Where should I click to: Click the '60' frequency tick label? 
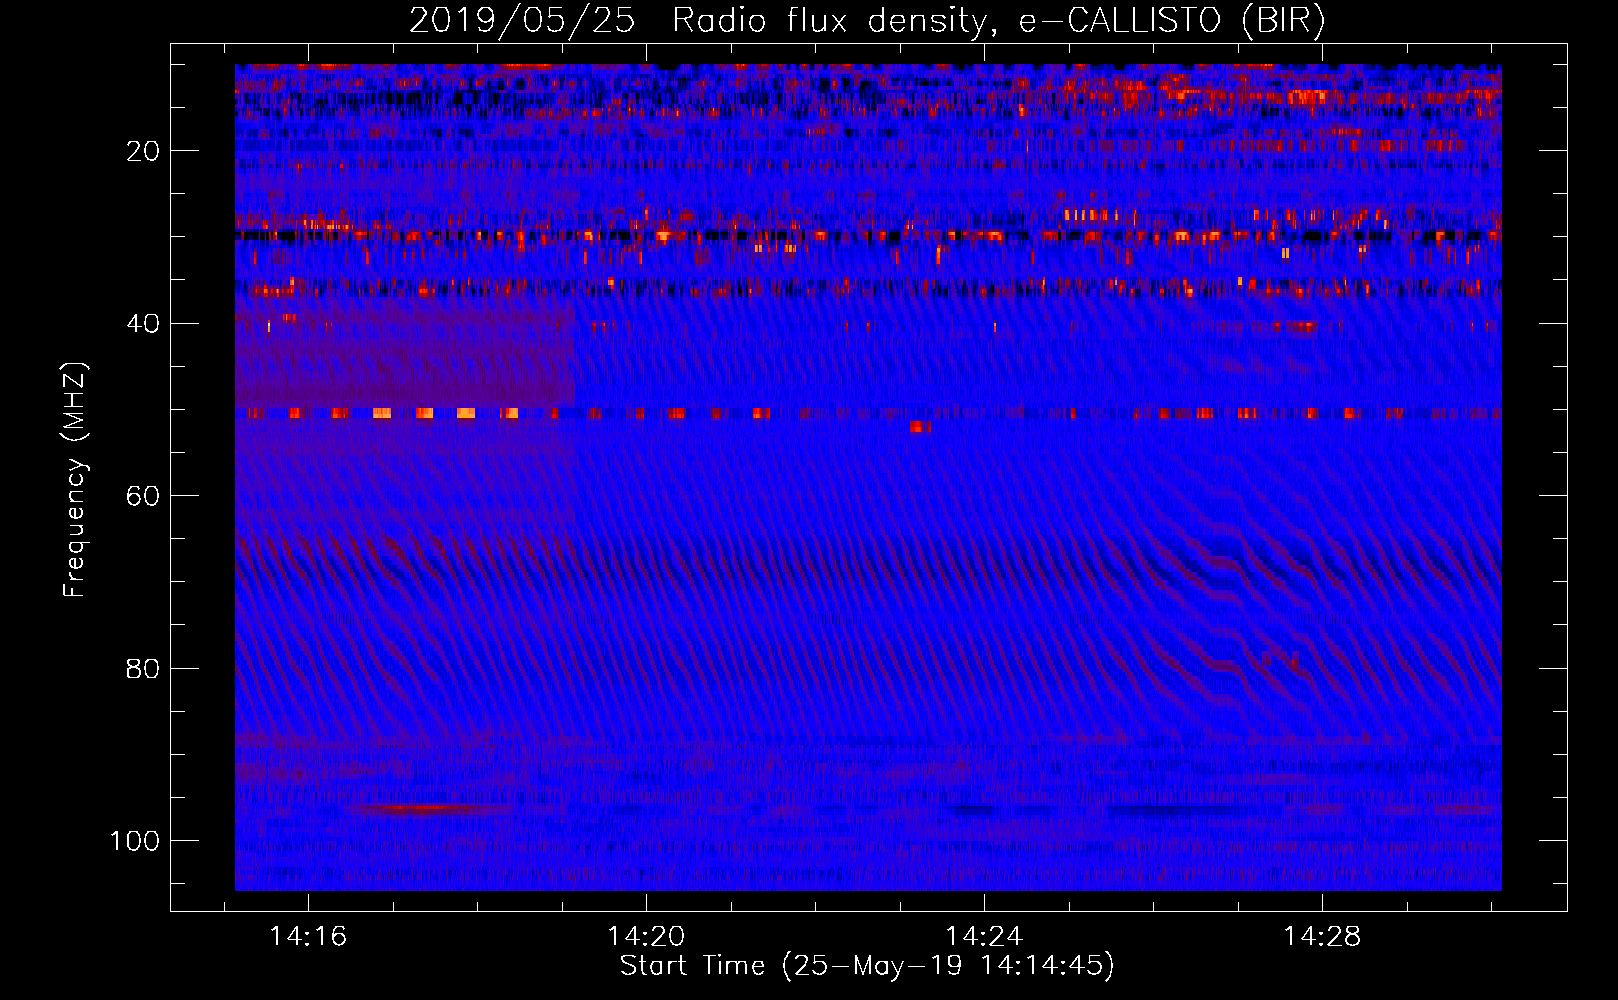[x=143, y=496]
